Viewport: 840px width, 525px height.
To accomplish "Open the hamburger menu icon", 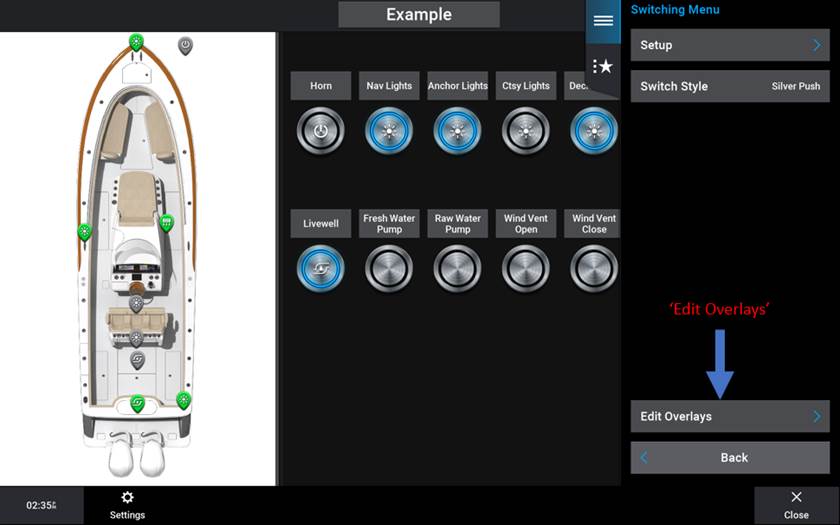I will [602, 21].
